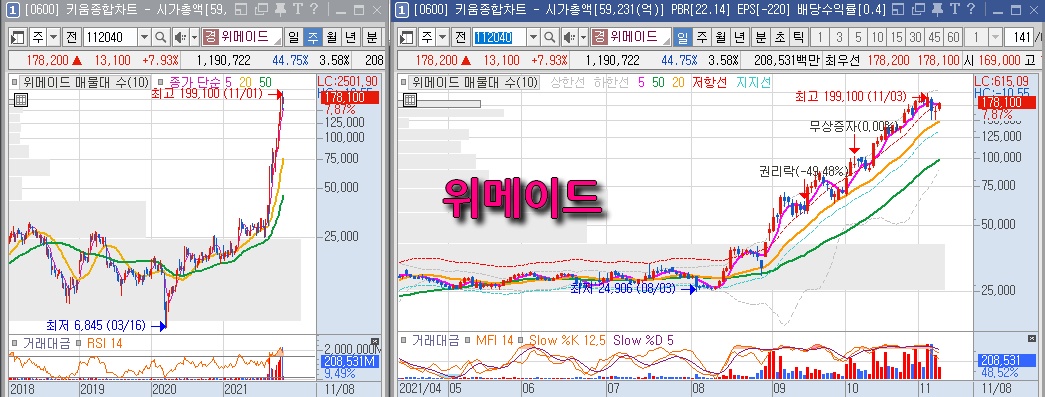Toggle 위메이드 매물대 marker in right chart
This screenshot has height=397, width=1045.
tap(404, 83)
